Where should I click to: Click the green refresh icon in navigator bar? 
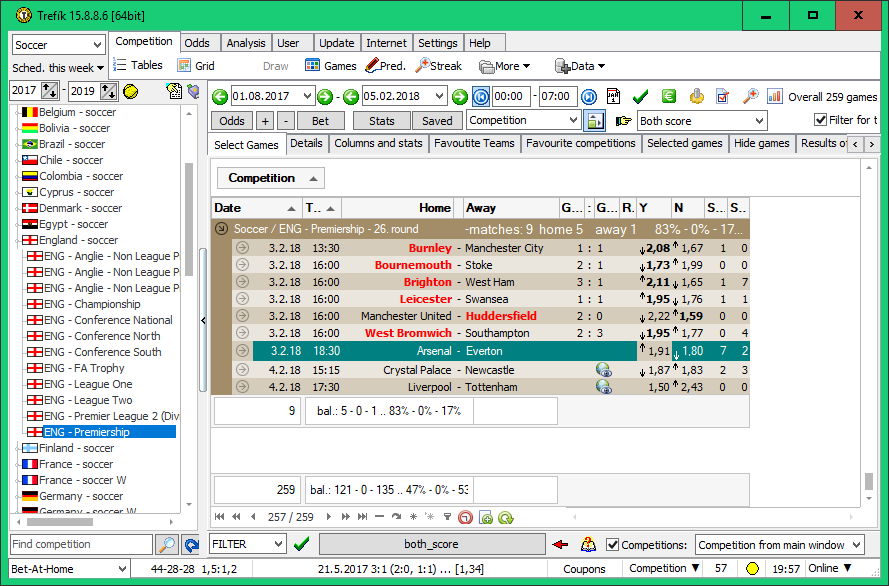pyautogui.click(x=506, y=517)
